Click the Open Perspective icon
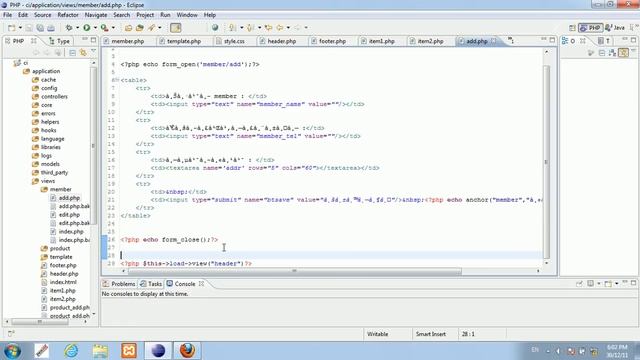The height and width of the screenshot is (360, 640). [x=572, y=28]
